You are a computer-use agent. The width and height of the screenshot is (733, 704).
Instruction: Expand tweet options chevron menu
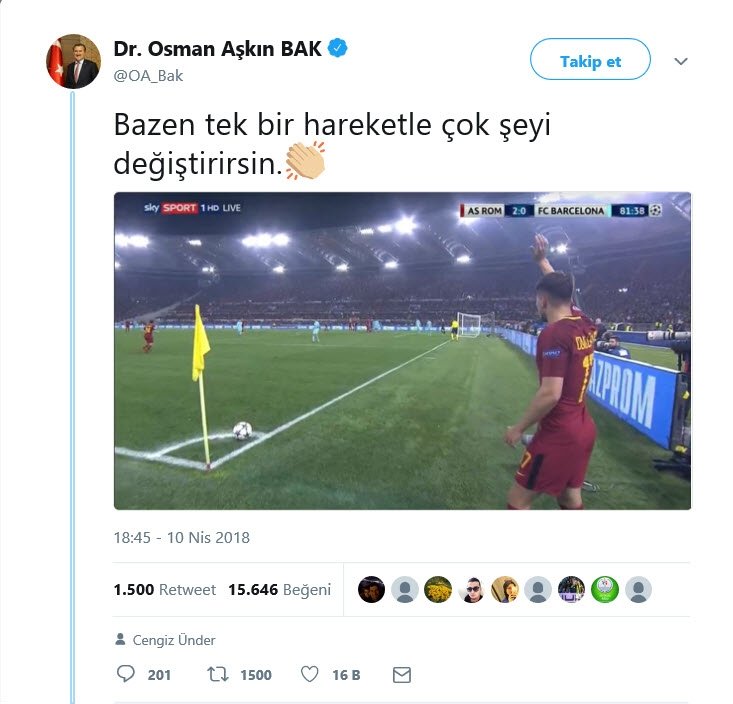click(x=681, y=61)
